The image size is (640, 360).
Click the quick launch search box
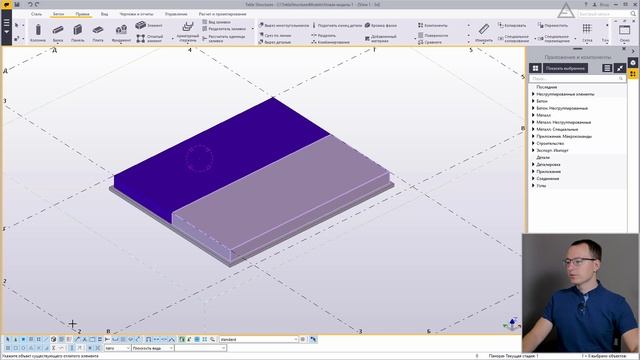pyautogui.click(x=607, y=14)
